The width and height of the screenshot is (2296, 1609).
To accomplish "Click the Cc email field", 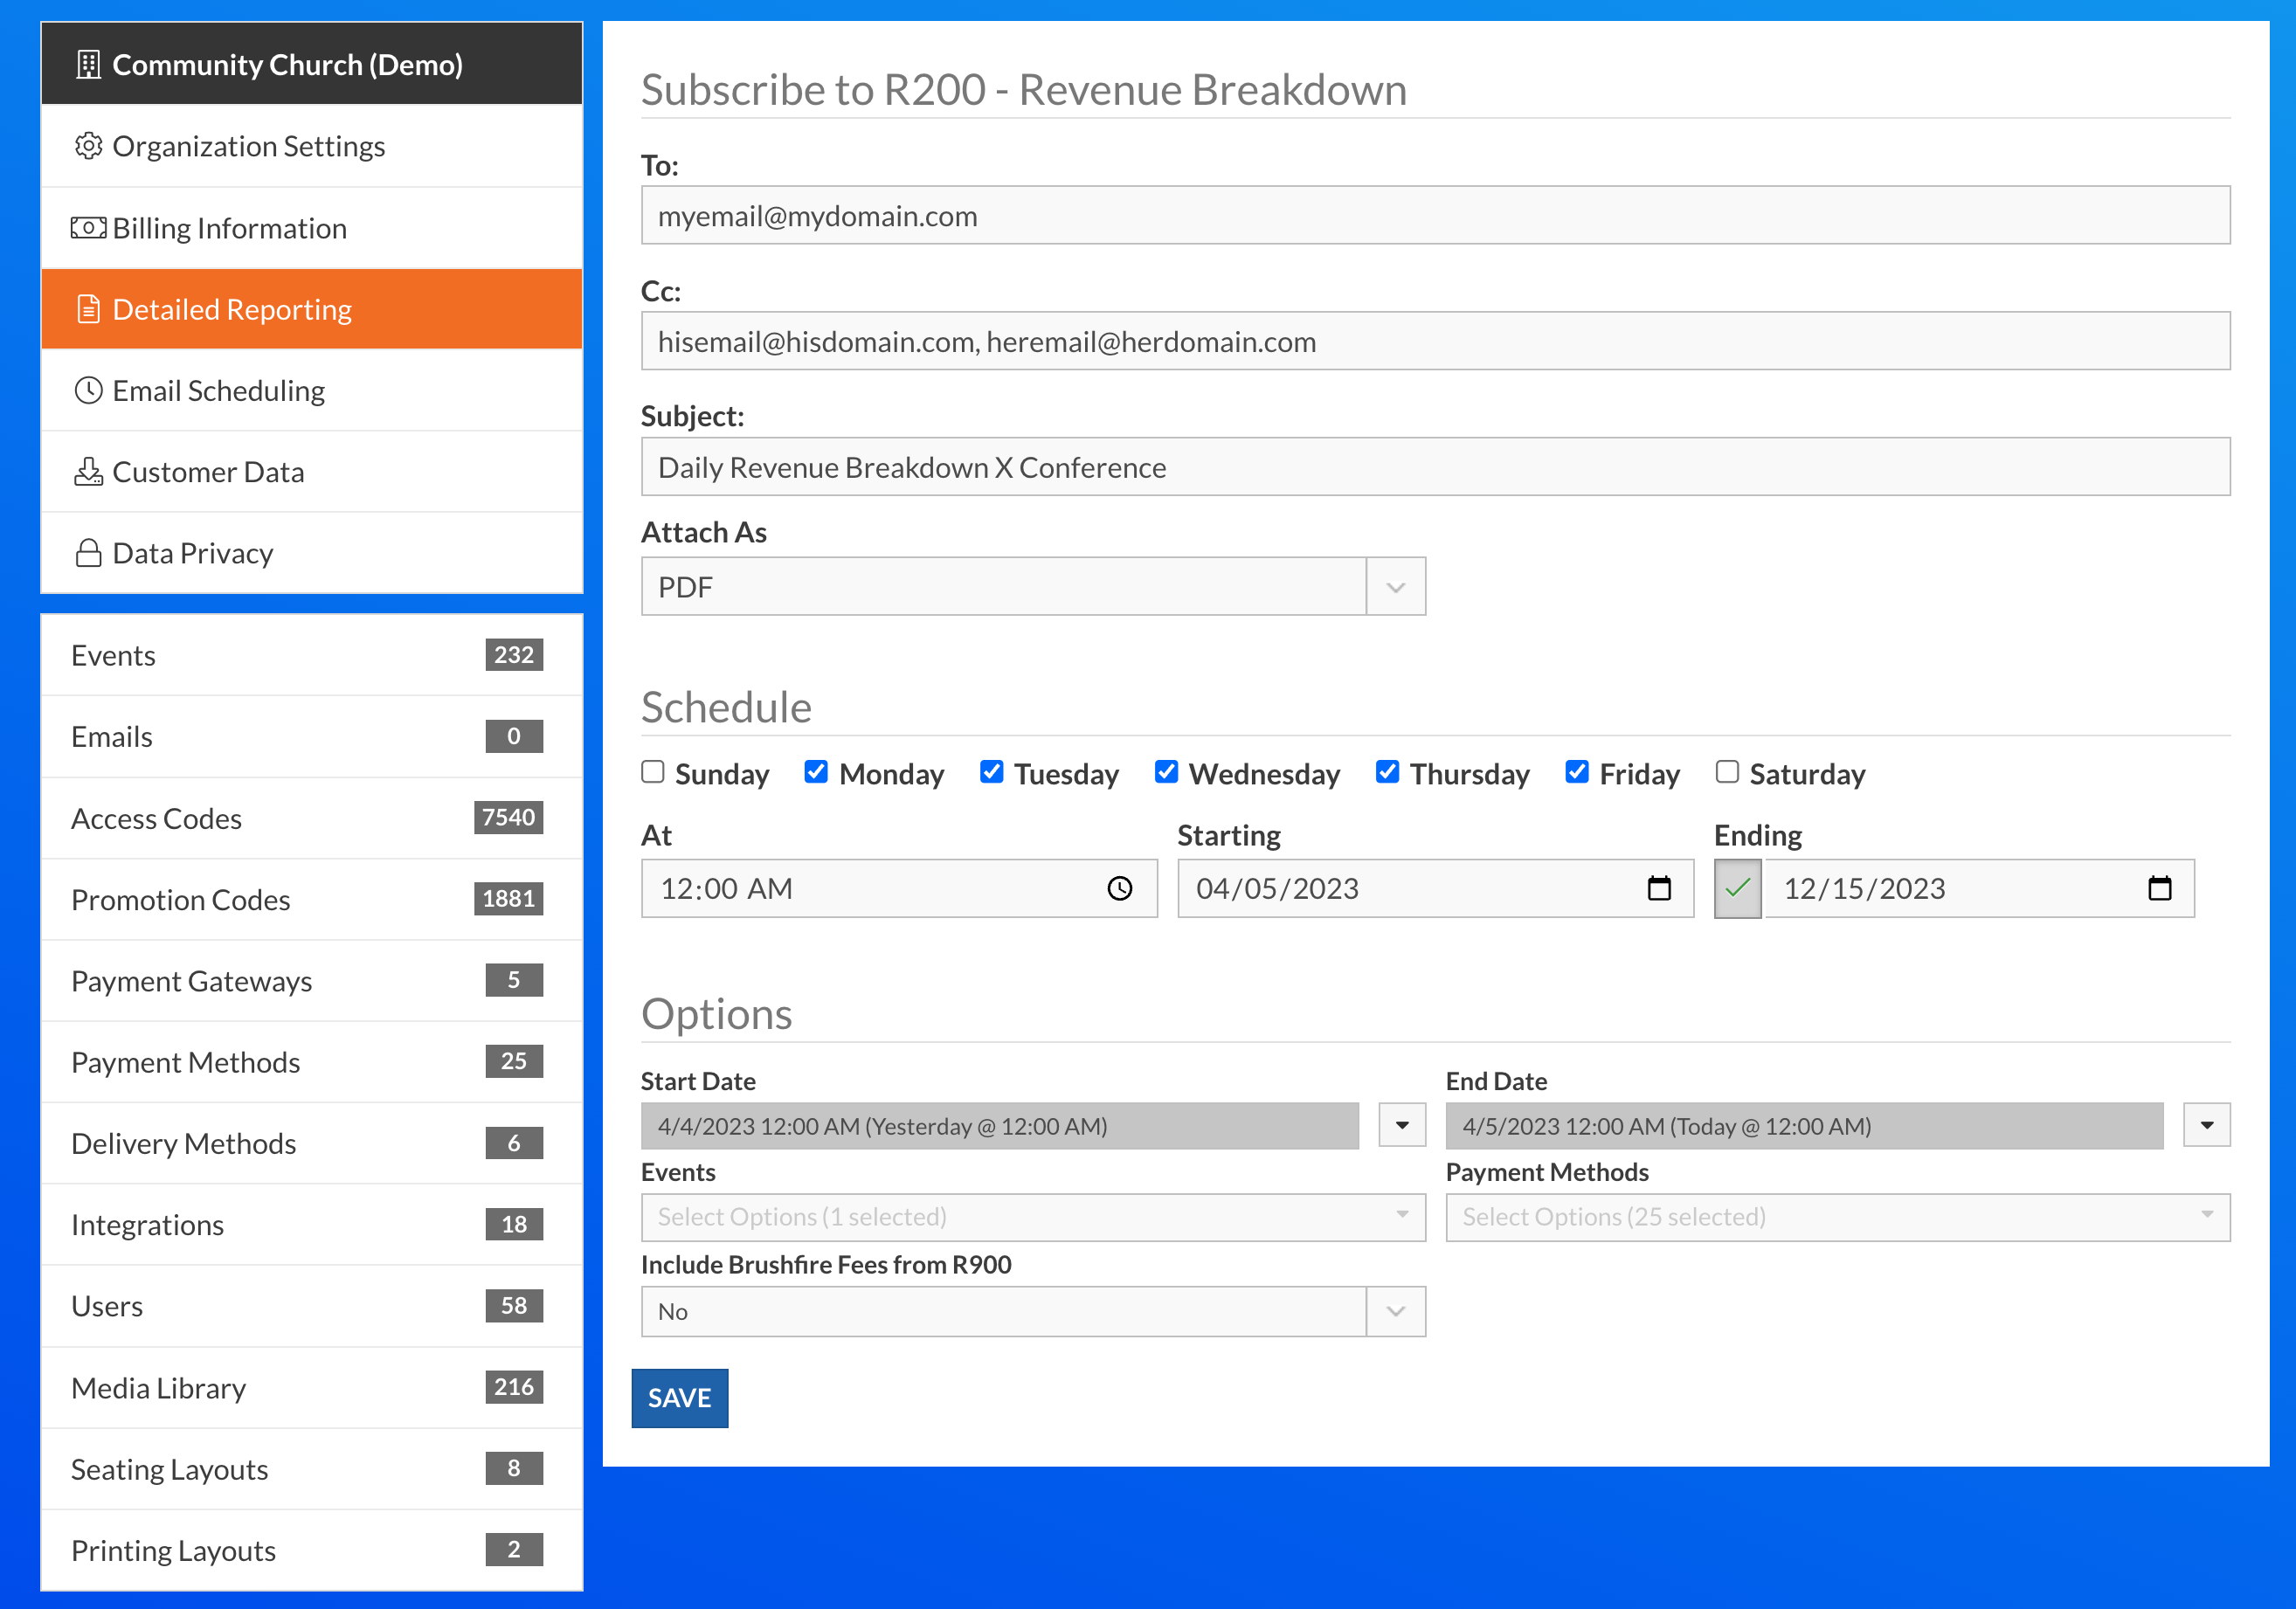I will [x=1436, y=341].
